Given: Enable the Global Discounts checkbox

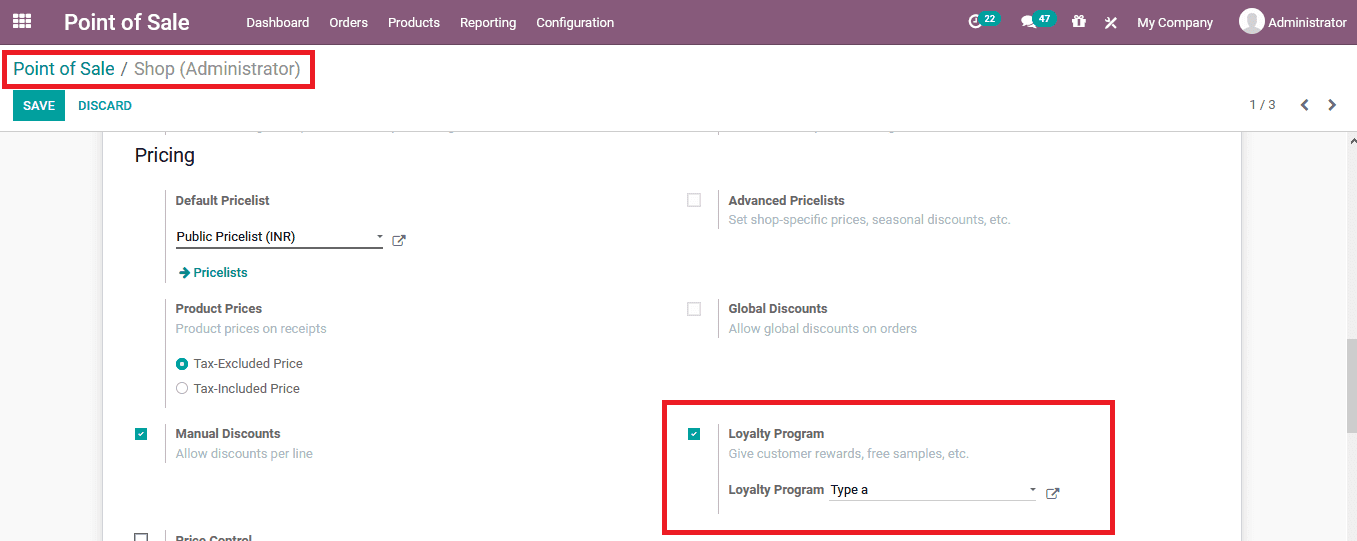Looking at the screenshot, I should (x=694, y=309).
